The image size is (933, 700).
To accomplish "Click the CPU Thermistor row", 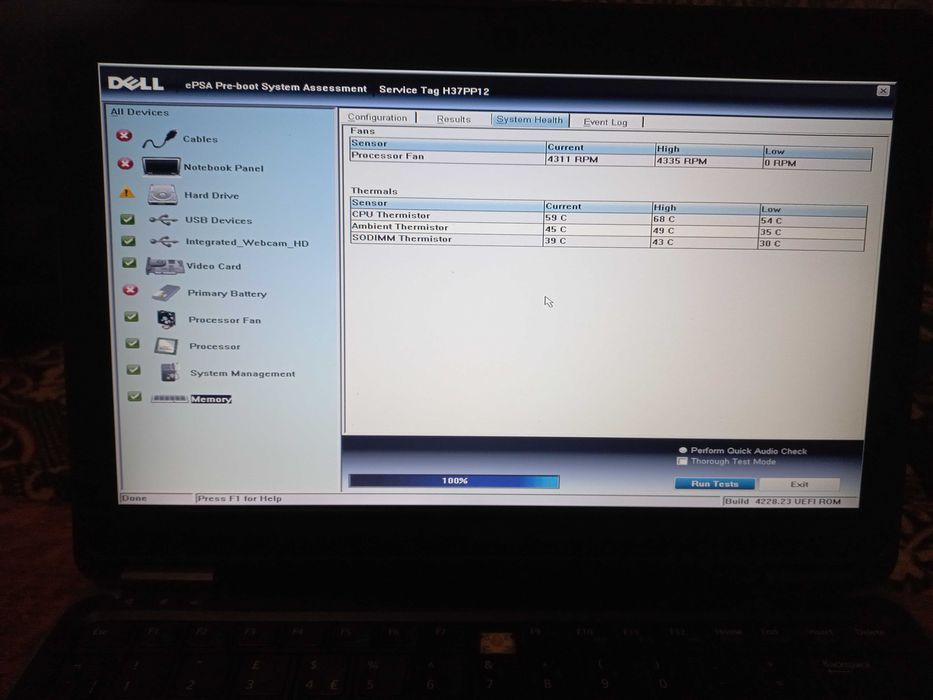I will click(x=608, y=218).
